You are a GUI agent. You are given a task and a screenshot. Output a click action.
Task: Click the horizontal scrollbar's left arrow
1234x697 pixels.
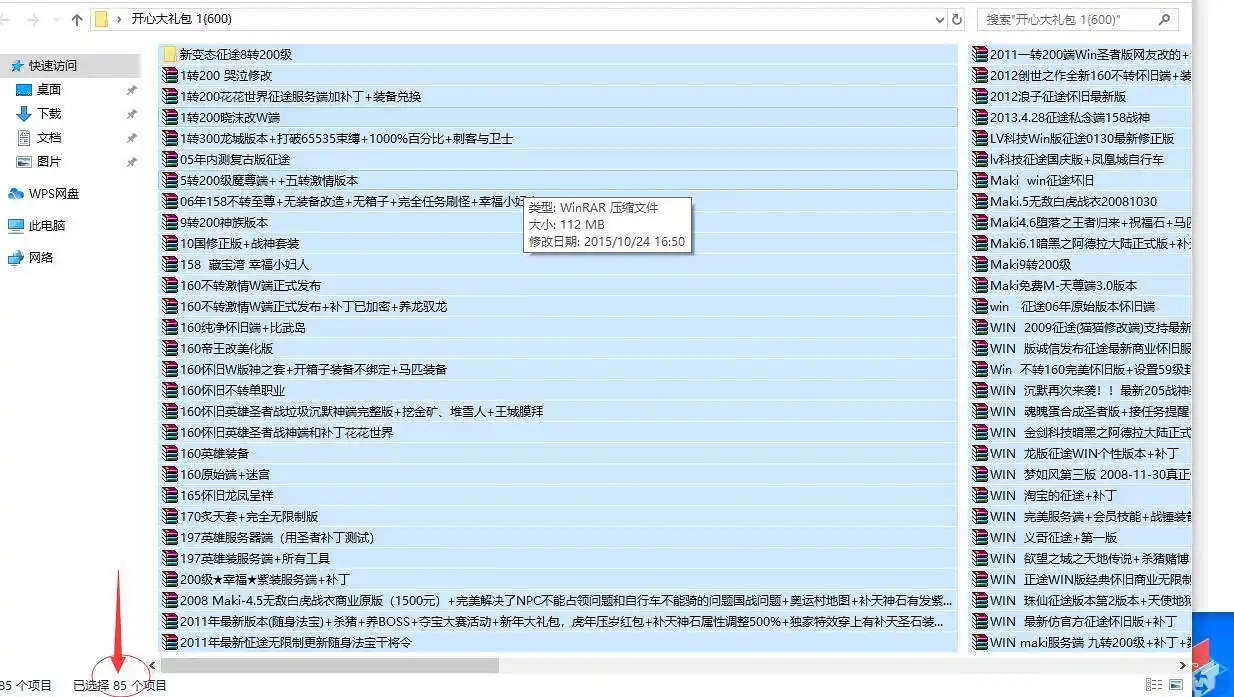(x=153, y=665)
